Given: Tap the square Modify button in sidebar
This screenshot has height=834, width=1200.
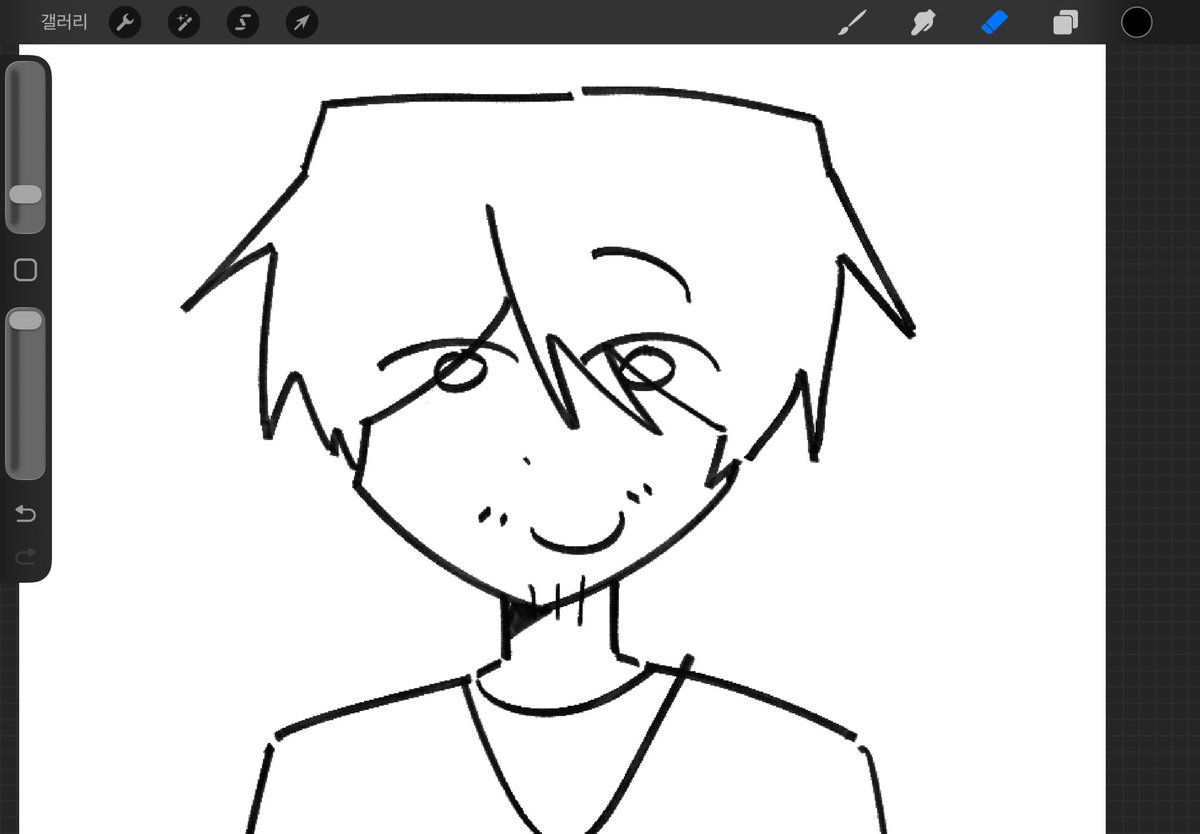Looking at the screenshot, I should [26, 270].
